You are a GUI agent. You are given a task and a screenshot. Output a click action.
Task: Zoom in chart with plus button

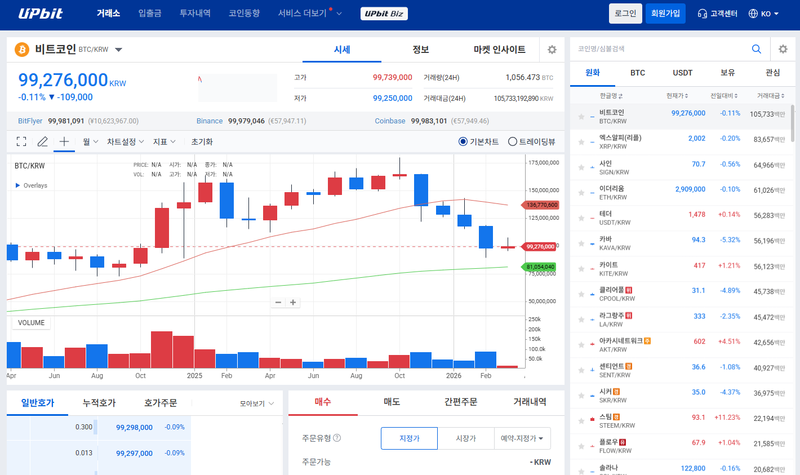tap(293, 302)
